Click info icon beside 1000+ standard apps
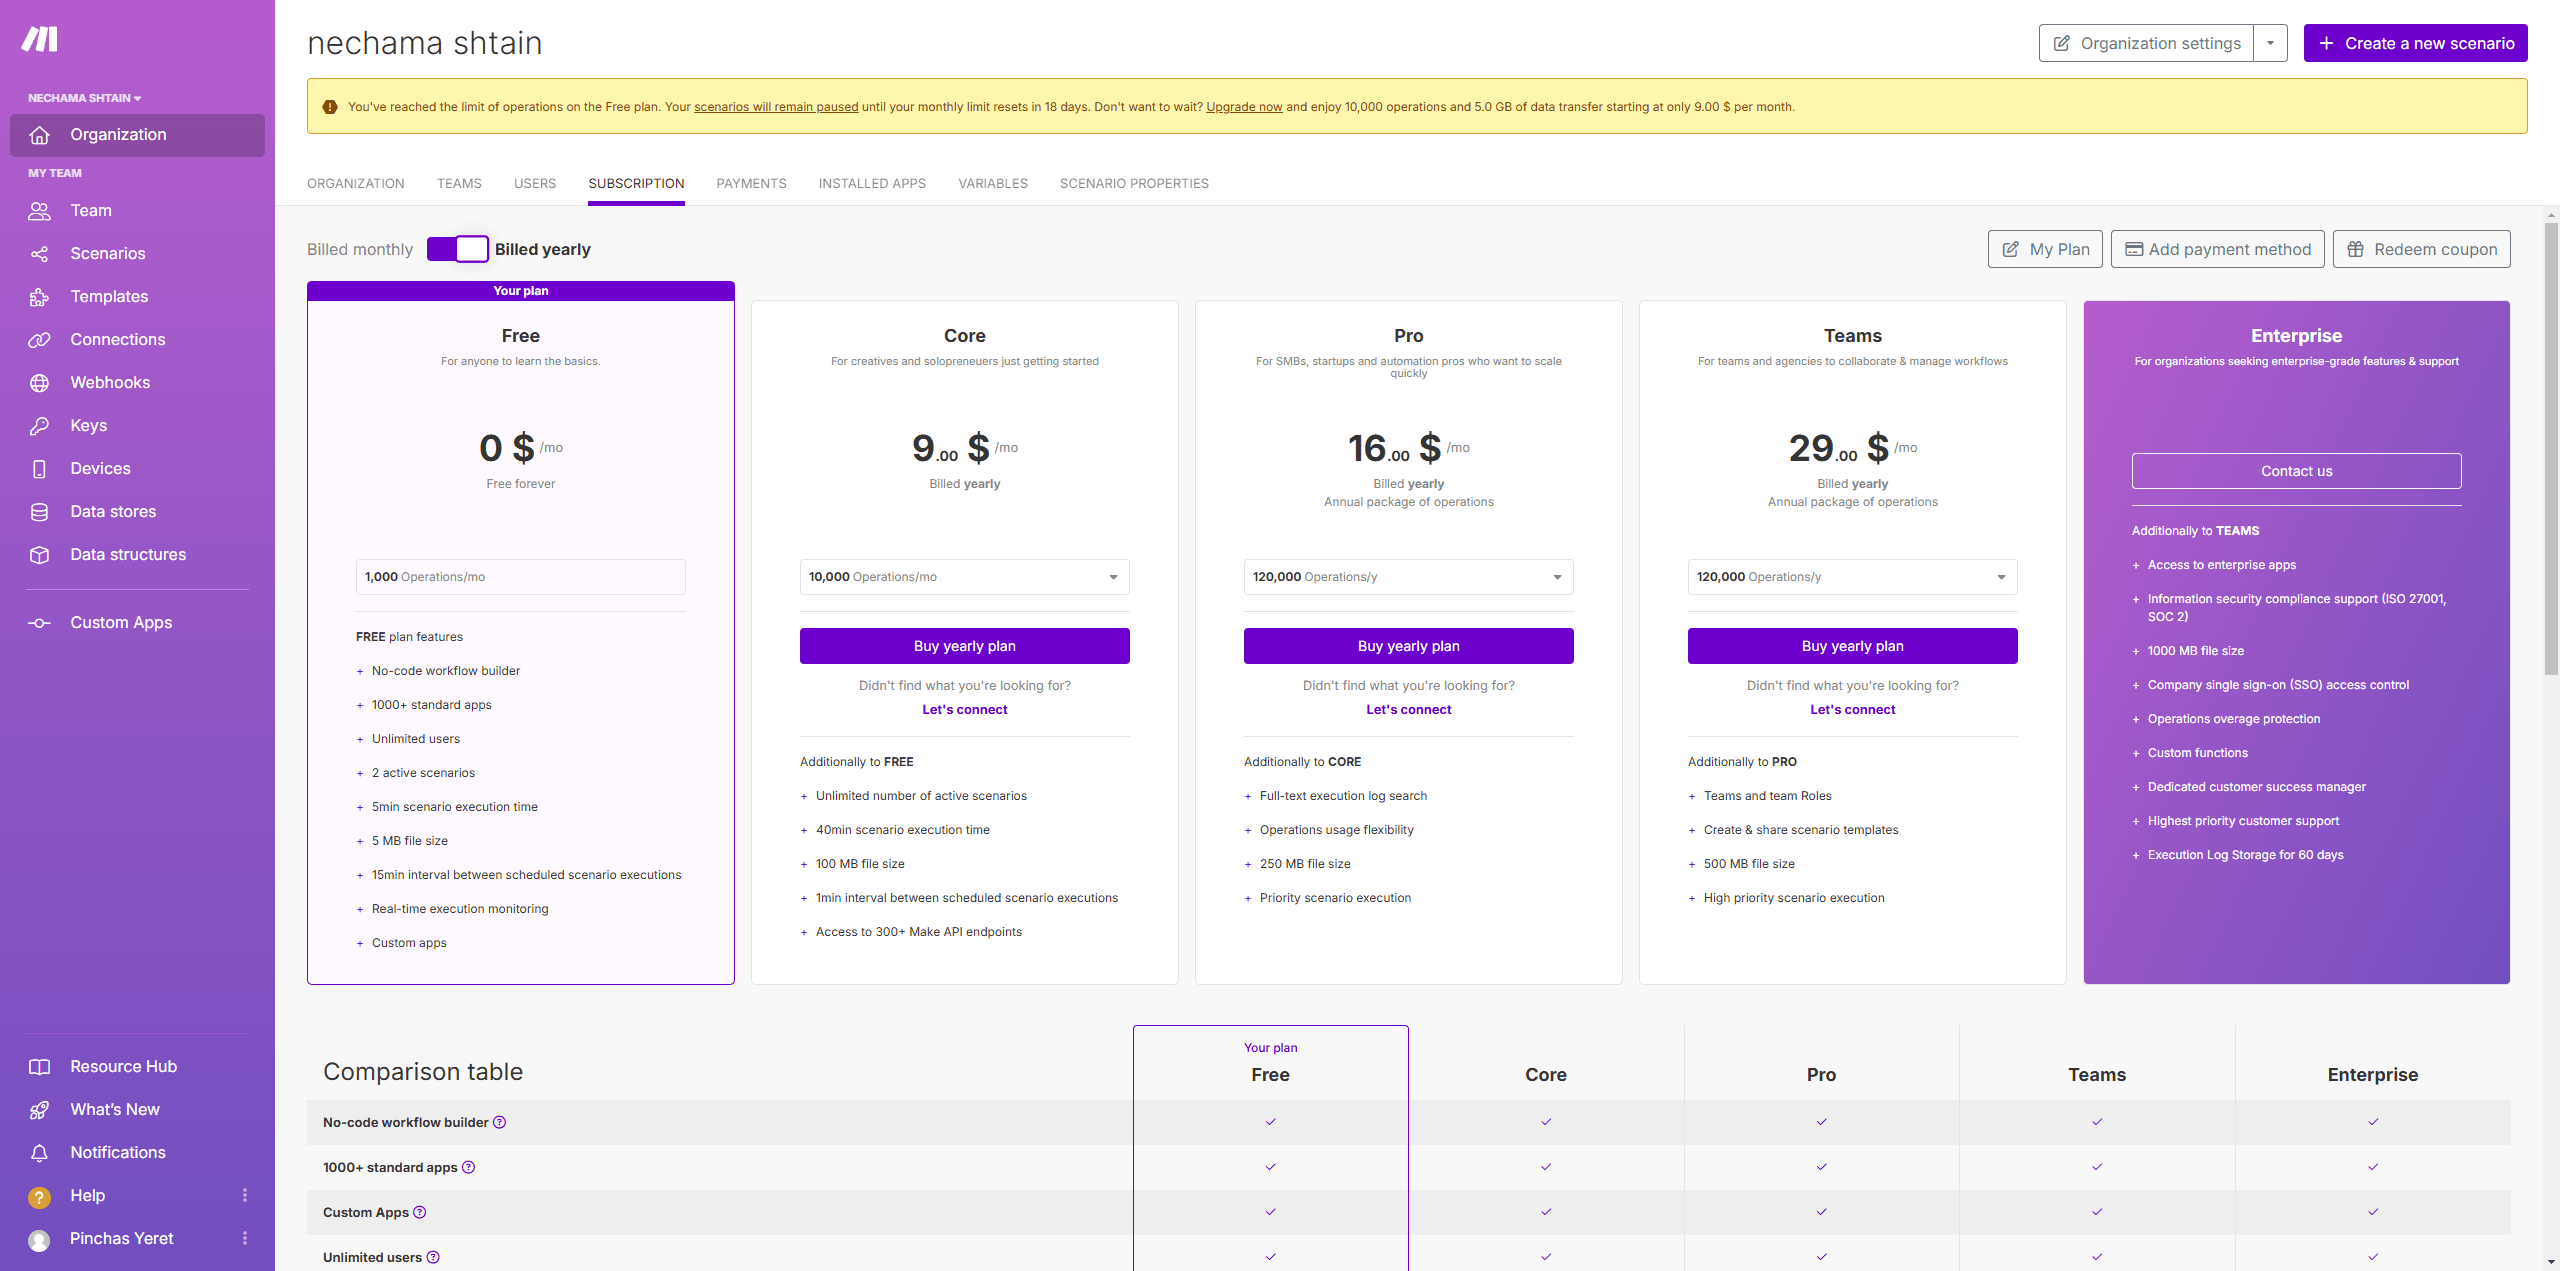This screenshot has width=2560, height=1271. [x=469, y=1167]
